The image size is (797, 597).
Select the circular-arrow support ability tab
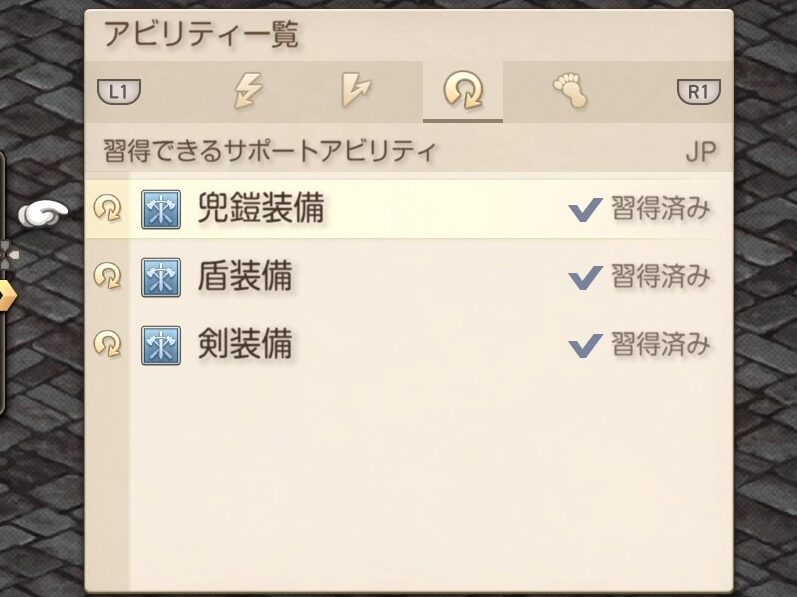(463, 92)
